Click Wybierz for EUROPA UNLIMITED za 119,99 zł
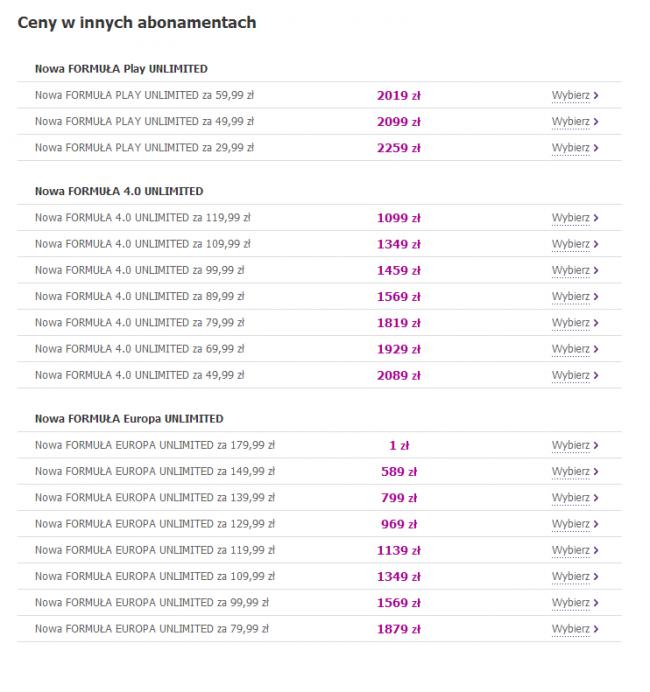The image size is (650, 692). coord(575,550)
